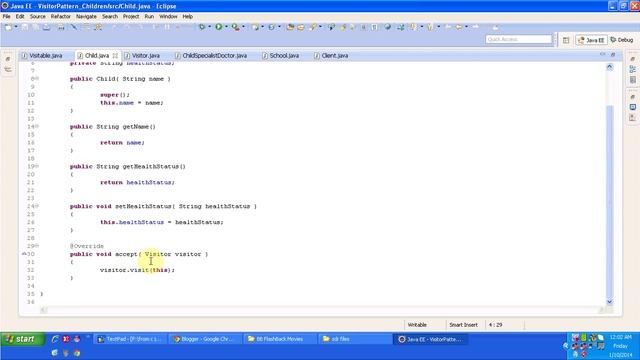This screenshot has width=640, height=360.
Task: Click the Writable status bar entry
Action: coord(417,325)
